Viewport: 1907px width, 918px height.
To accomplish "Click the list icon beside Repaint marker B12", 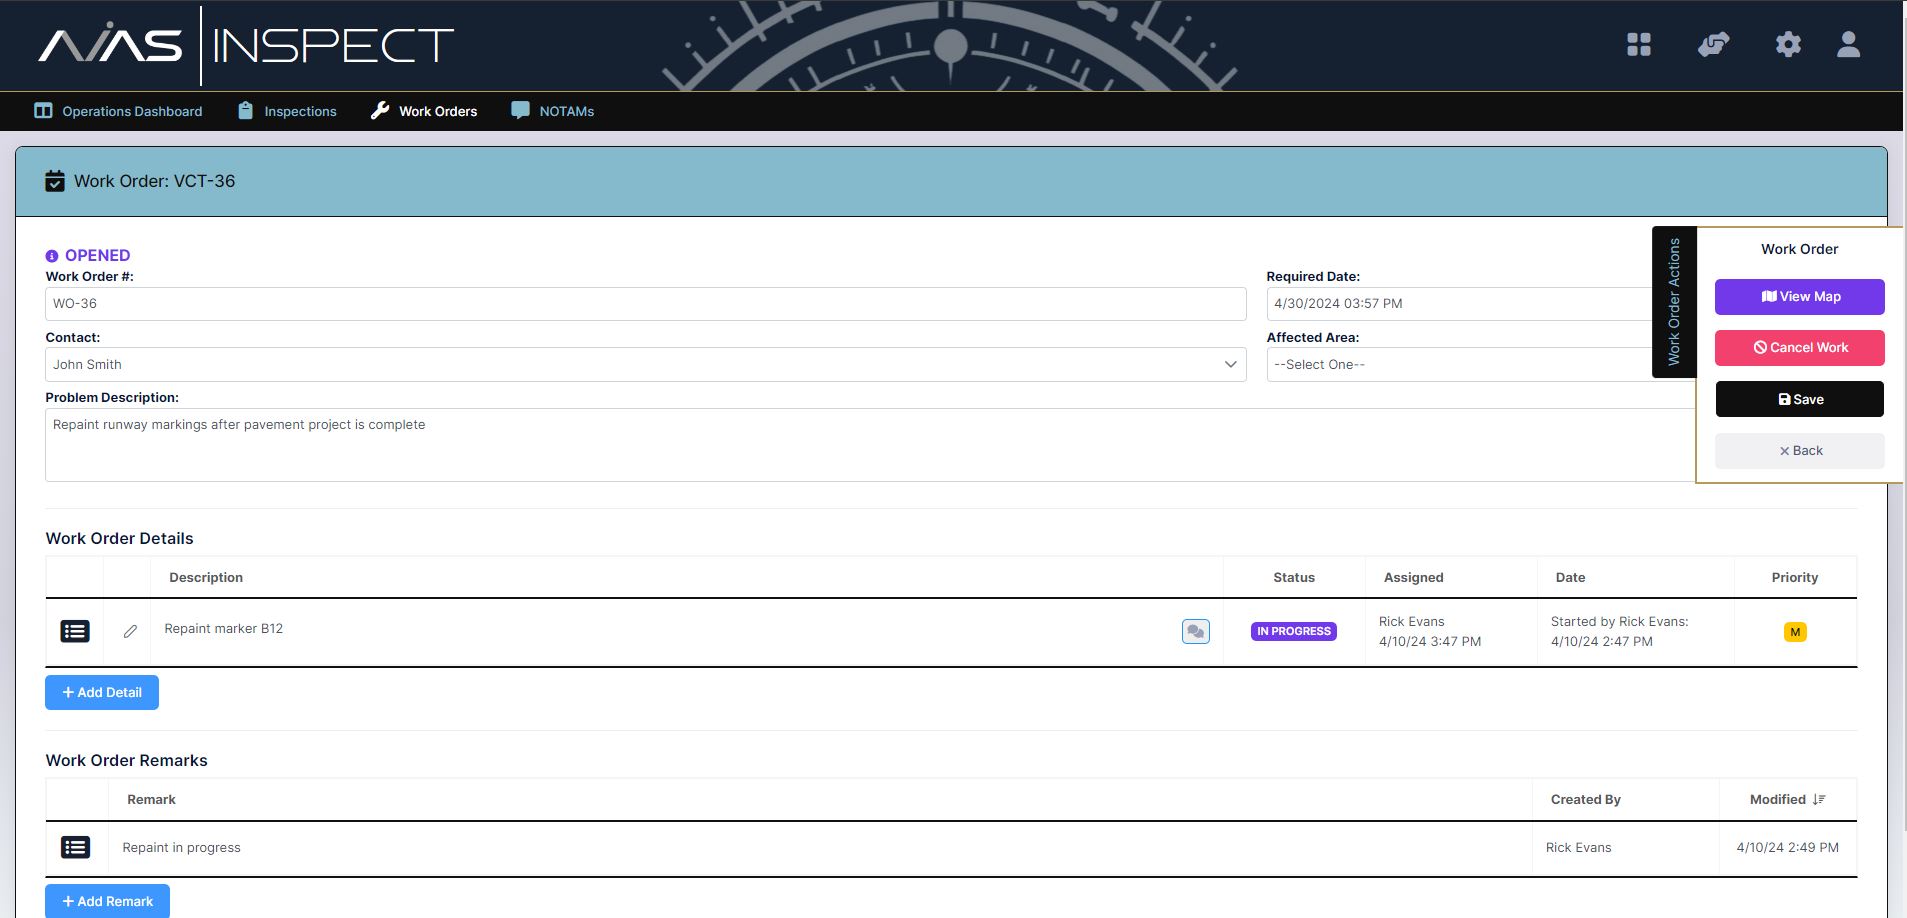I will click(75, 631).
